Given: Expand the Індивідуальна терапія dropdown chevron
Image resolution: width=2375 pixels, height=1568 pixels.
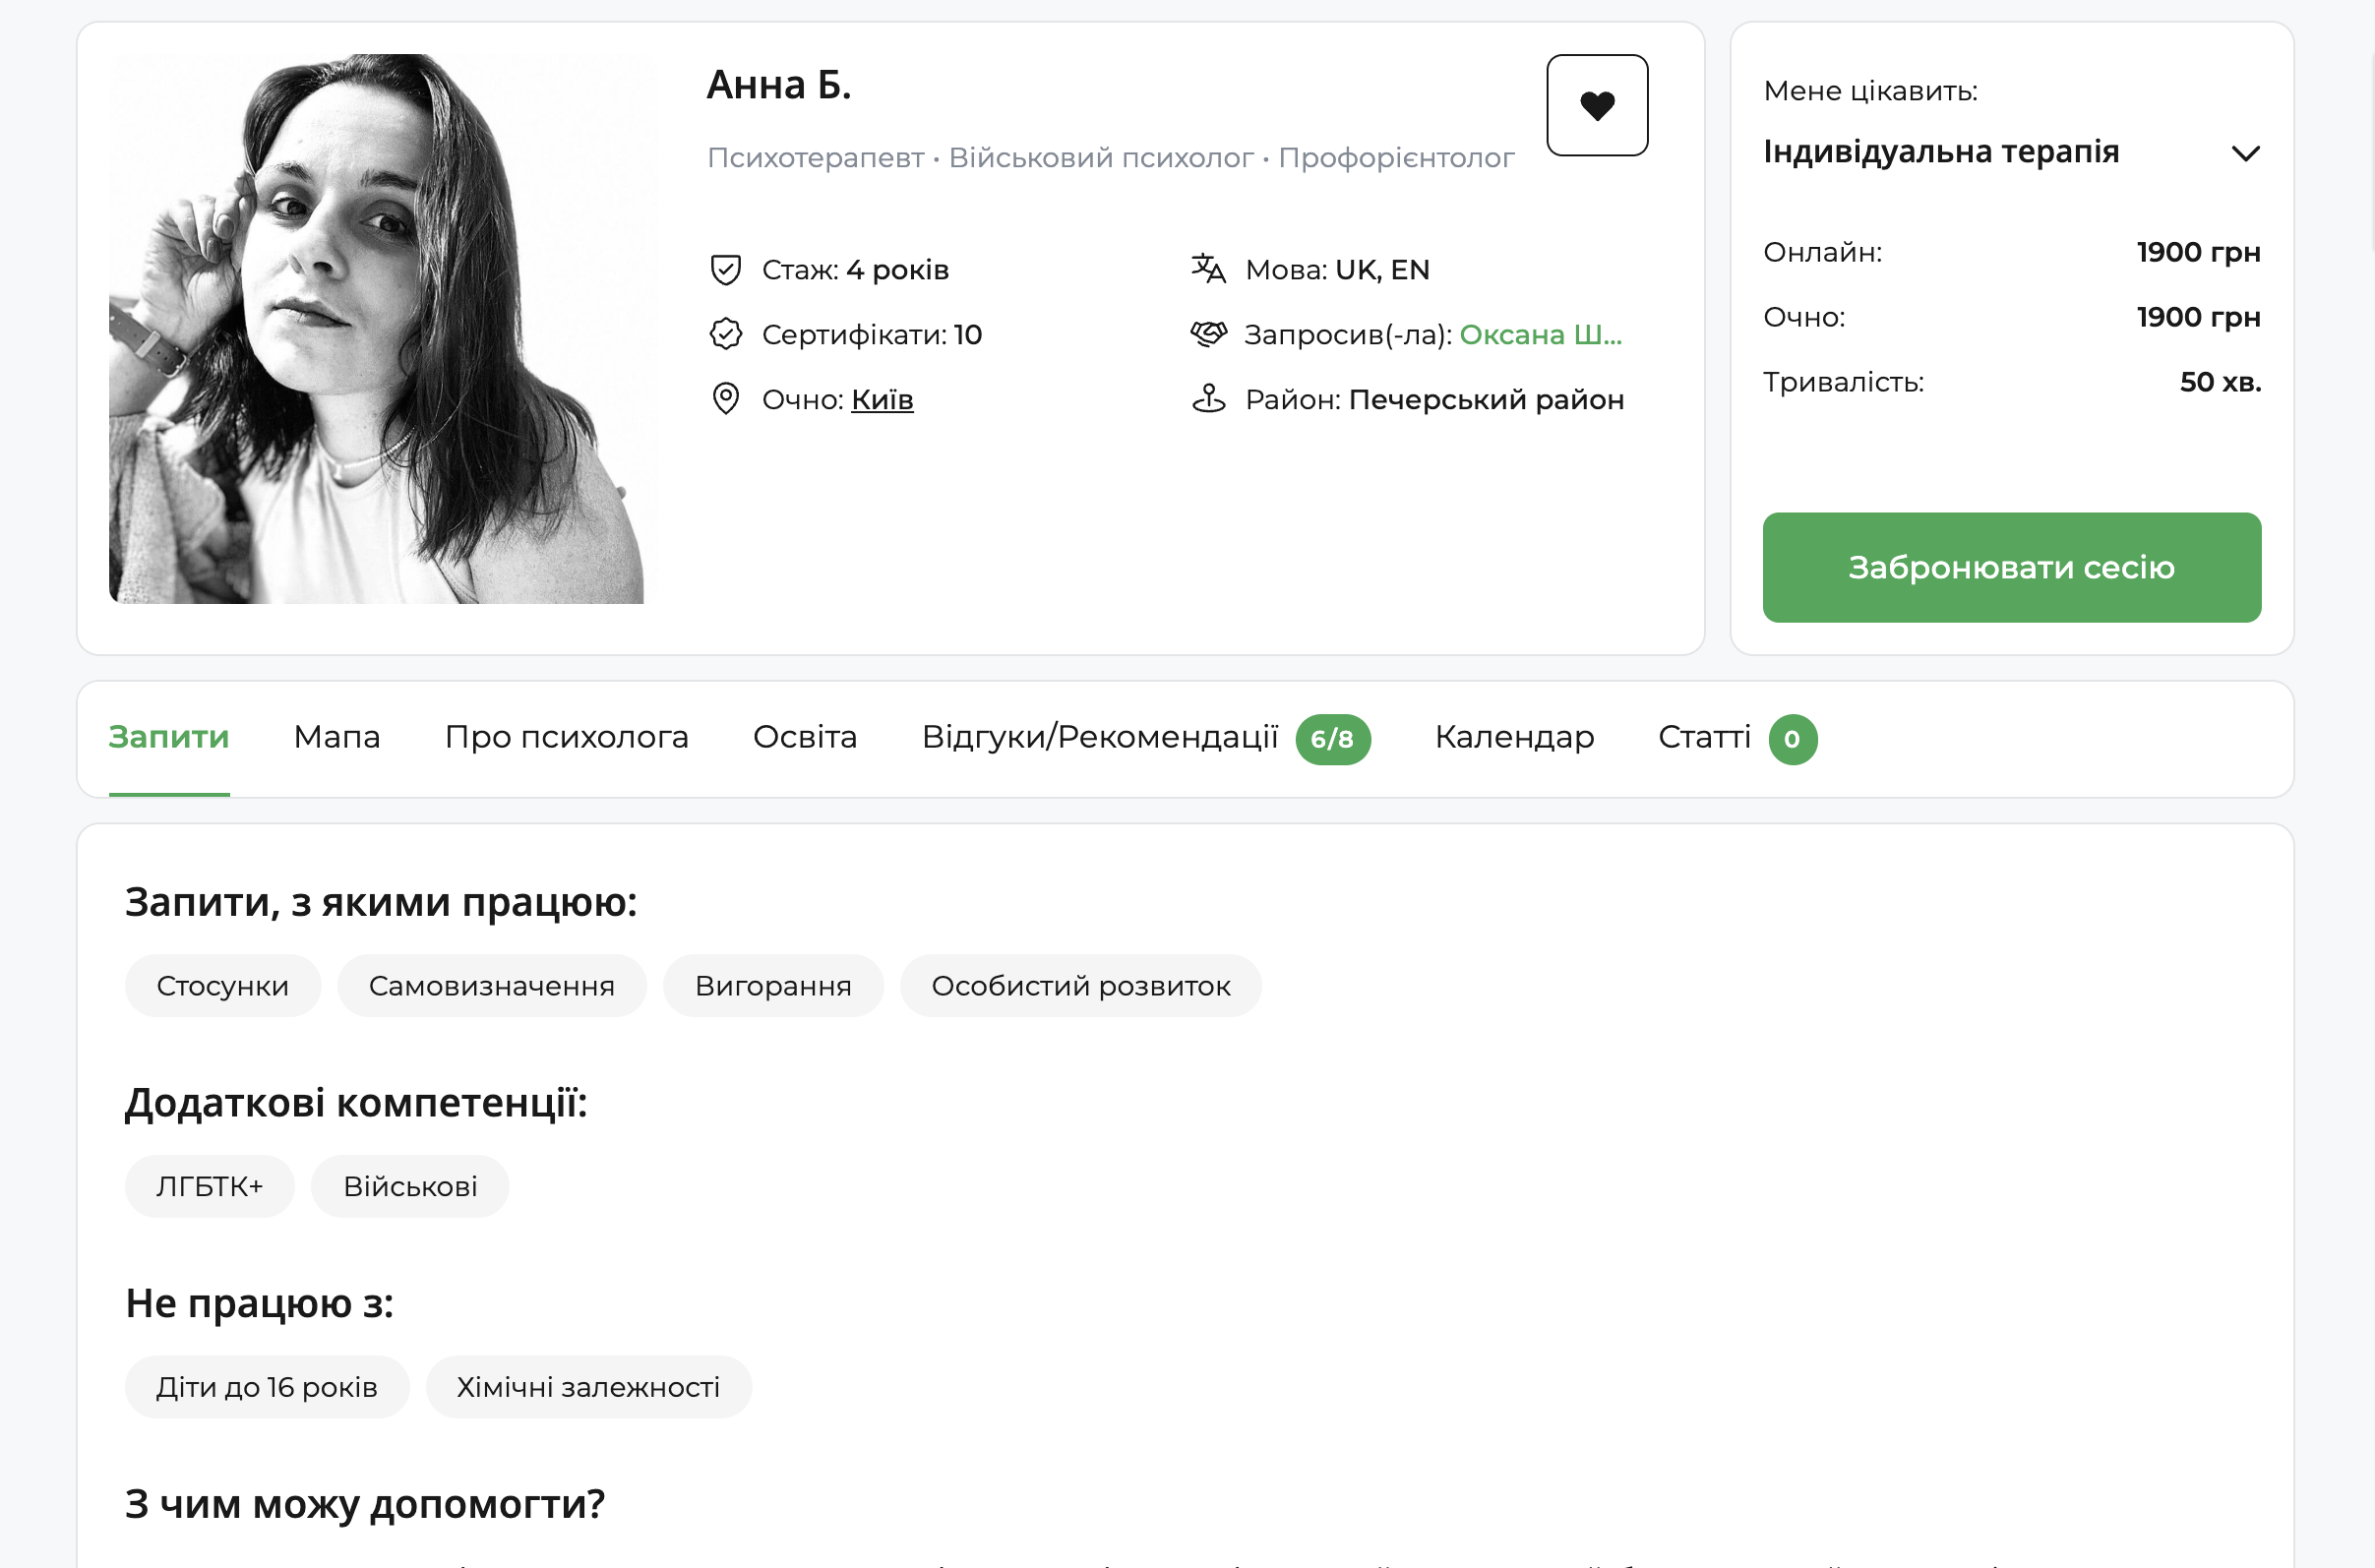Looking at the screenshot, I should click(2245, 153).
